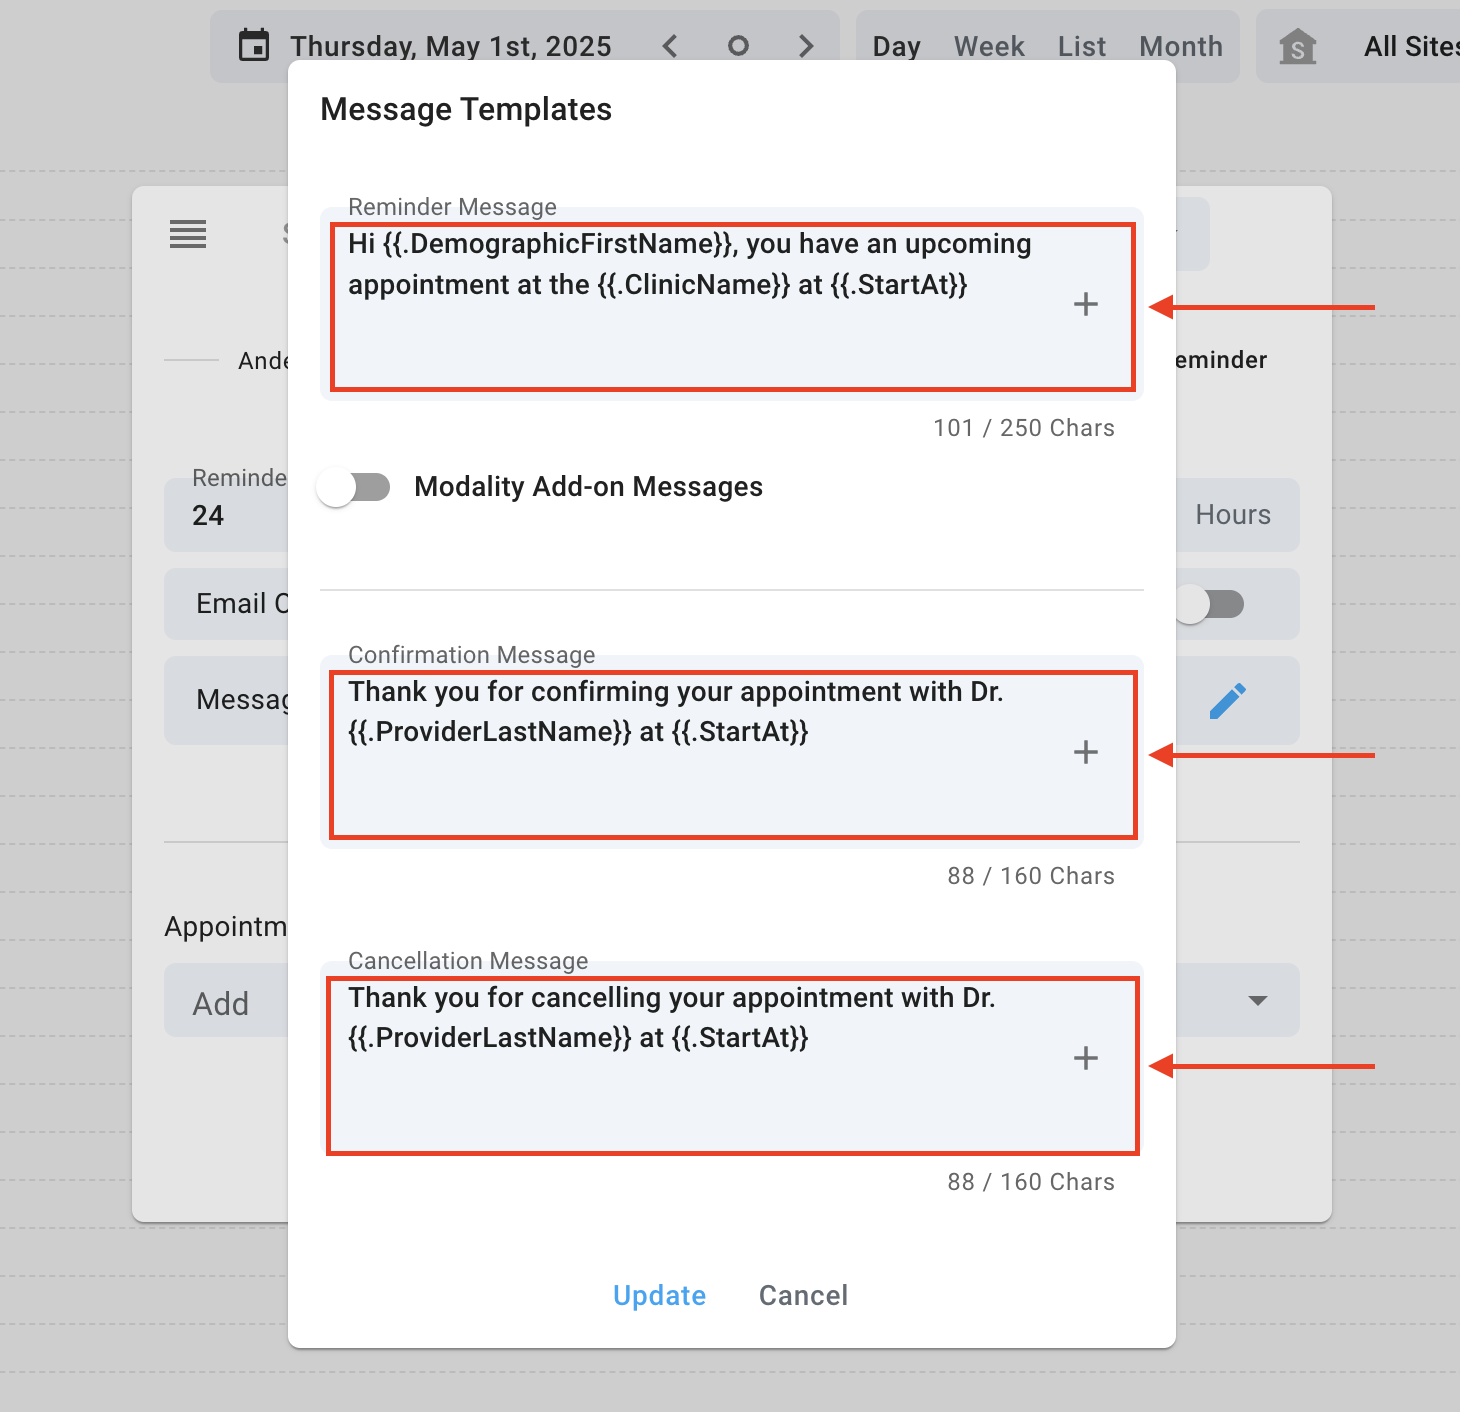Cancel the Message Templates dialog
The width and height of the screenshot is (1460, 1412).
(x=803, y=1296)
